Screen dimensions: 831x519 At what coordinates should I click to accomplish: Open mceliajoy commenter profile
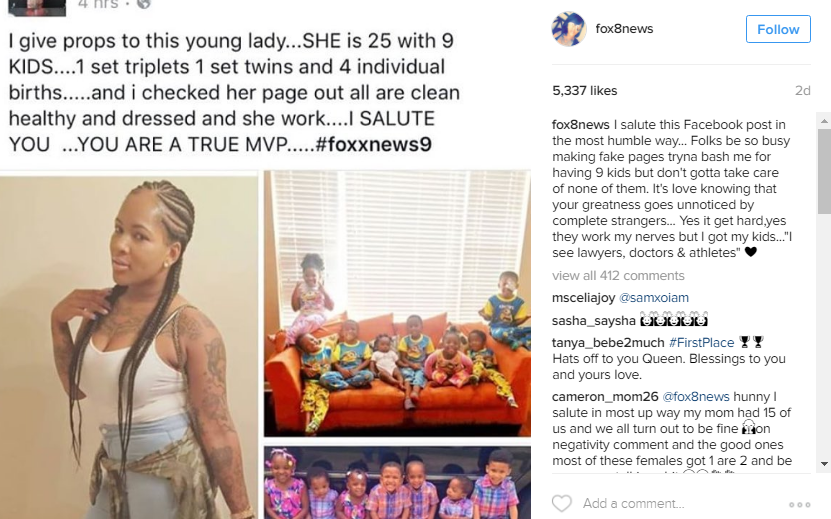pos(584,297)
